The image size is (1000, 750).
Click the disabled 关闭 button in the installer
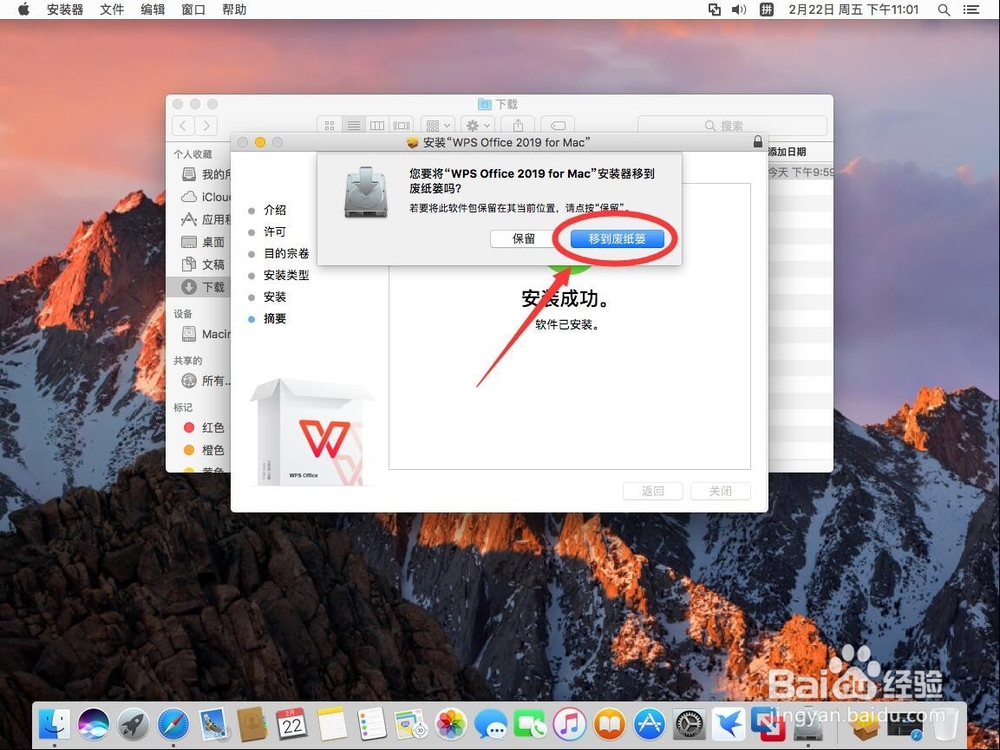(720, 490)
